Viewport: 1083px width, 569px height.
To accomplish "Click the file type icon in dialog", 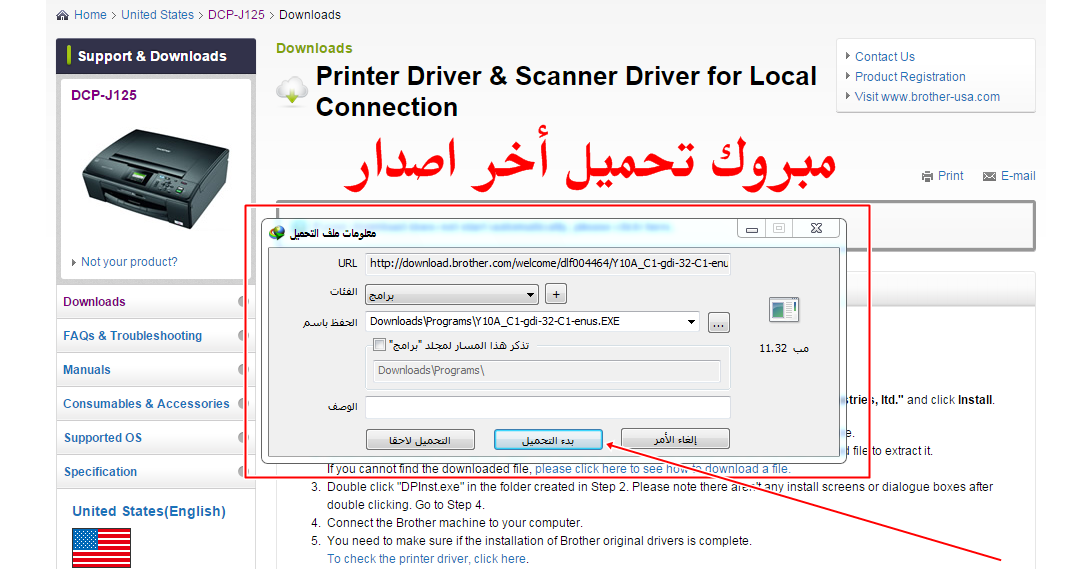I will [x=784, y=309].
